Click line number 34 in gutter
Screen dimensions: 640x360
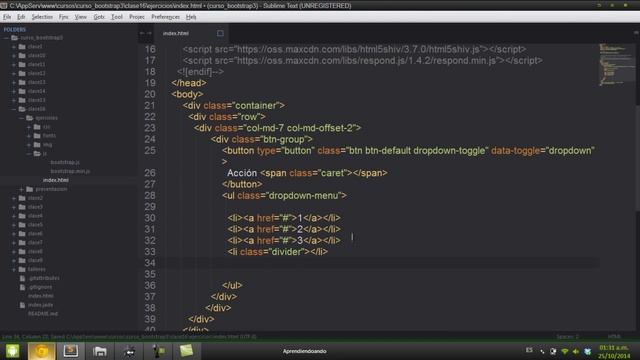[150, 263]
